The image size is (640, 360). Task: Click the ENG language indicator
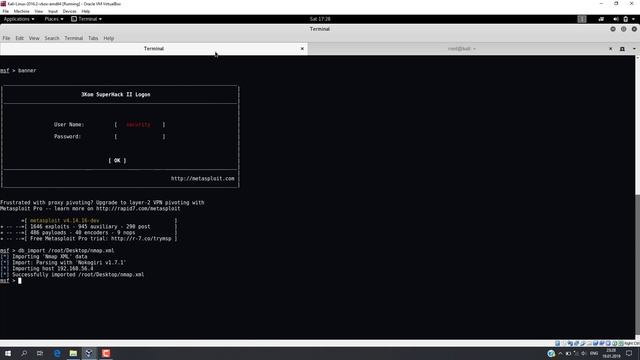point(594,353)
